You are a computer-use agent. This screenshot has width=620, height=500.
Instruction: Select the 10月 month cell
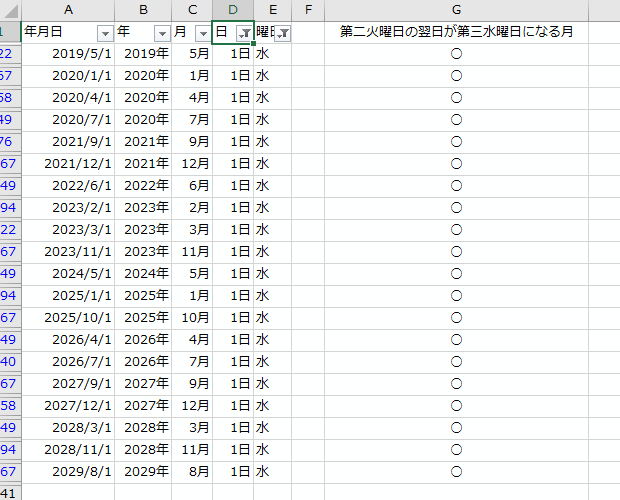click(192, 318)
